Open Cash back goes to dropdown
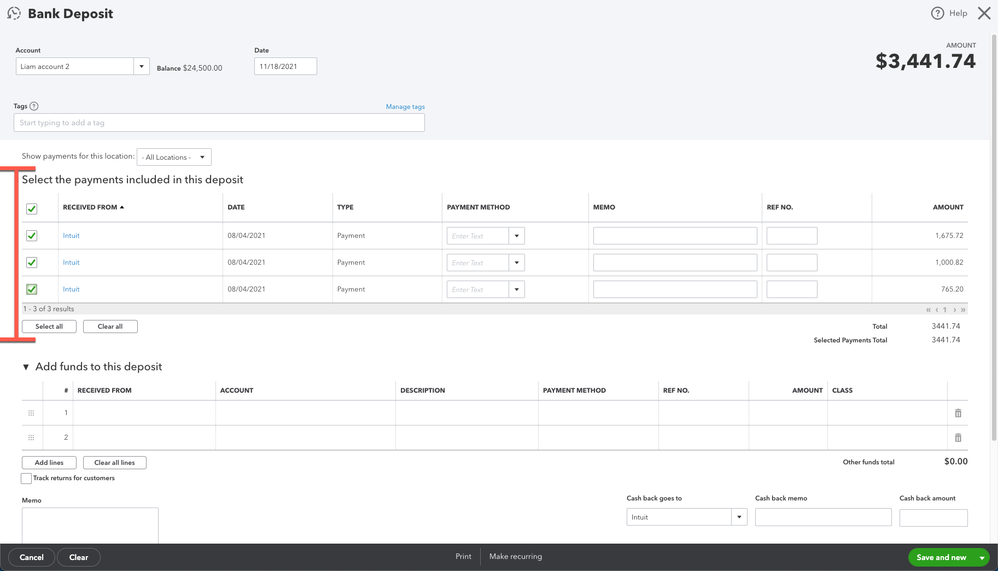Screen dimensions: 998x571 (x=739, y=517)
